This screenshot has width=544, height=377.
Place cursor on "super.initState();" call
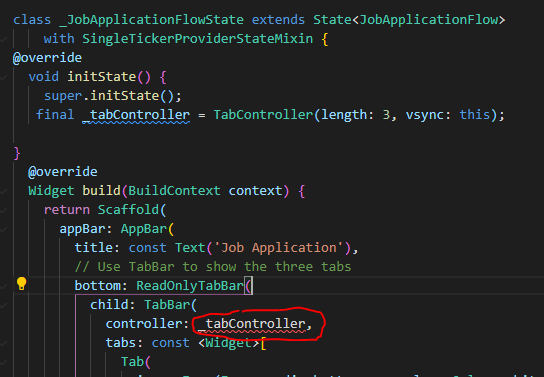tap(113, 96)
